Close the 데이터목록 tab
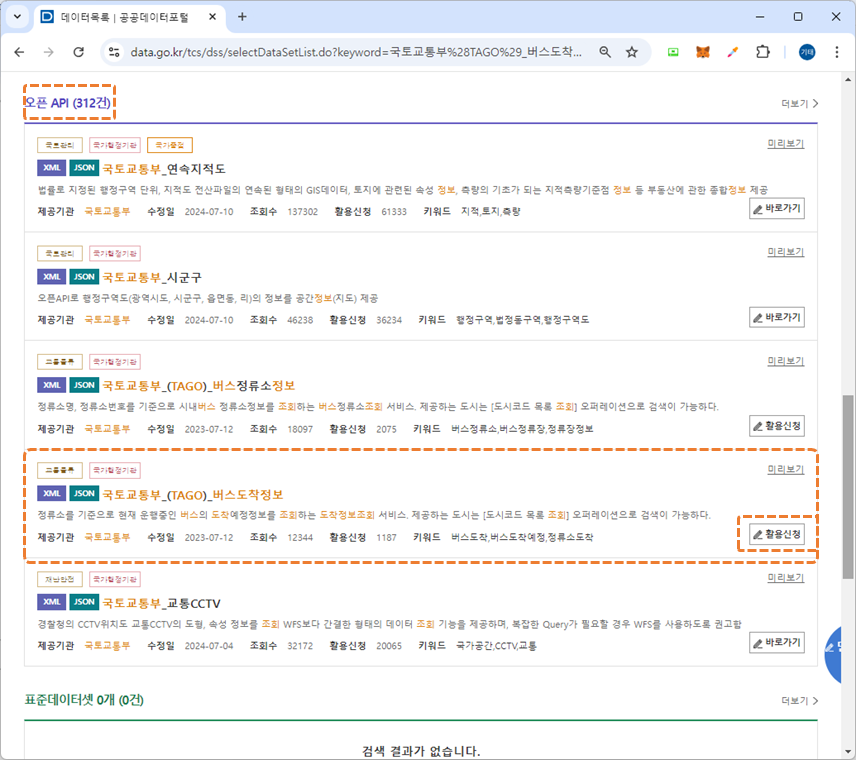This screenshot has width=856, height=760. [x=212, y=17]
